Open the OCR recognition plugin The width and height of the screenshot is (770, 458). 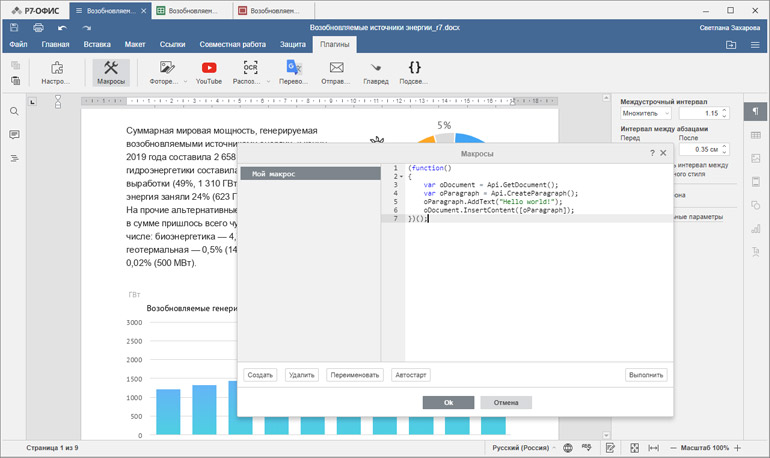(251, 72)
